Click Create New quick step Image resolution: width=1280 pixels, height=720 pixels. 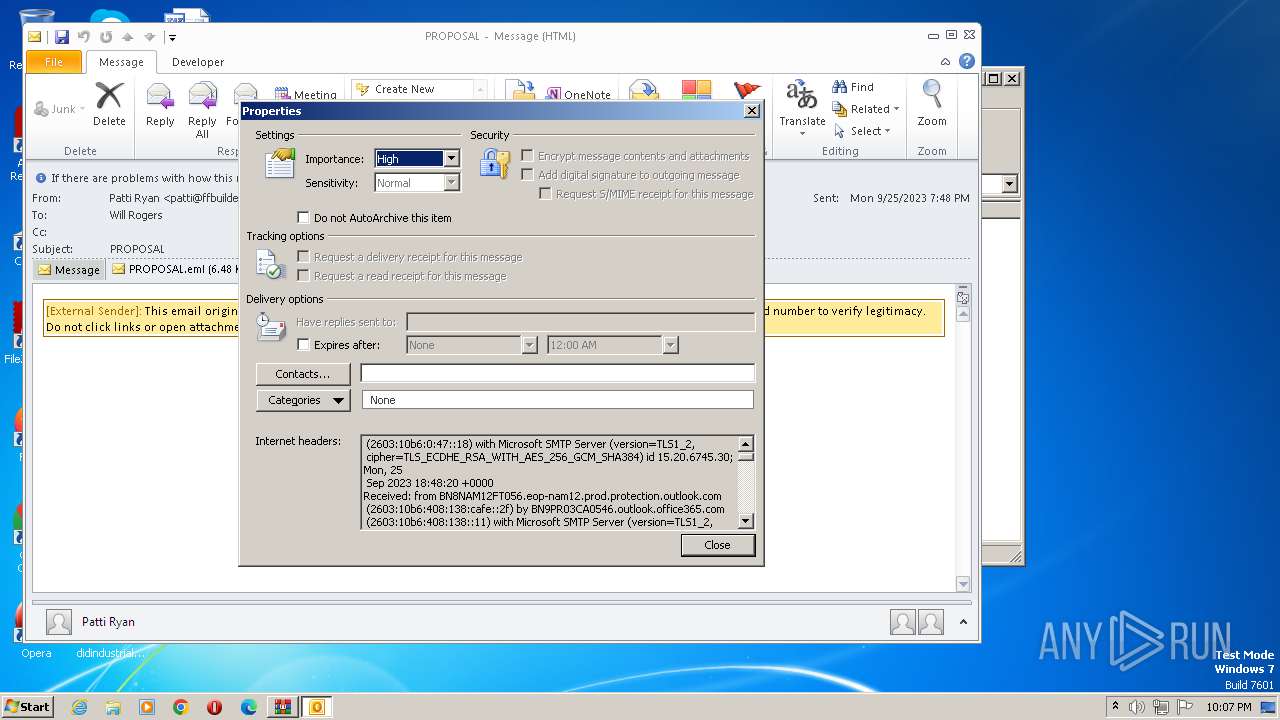coord(404,89)
